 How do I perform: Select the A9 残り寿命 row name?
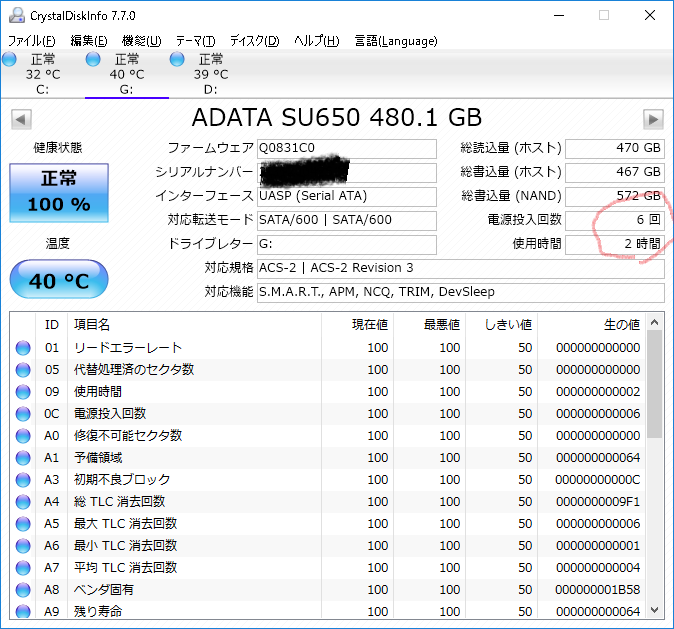pos(98,611)
